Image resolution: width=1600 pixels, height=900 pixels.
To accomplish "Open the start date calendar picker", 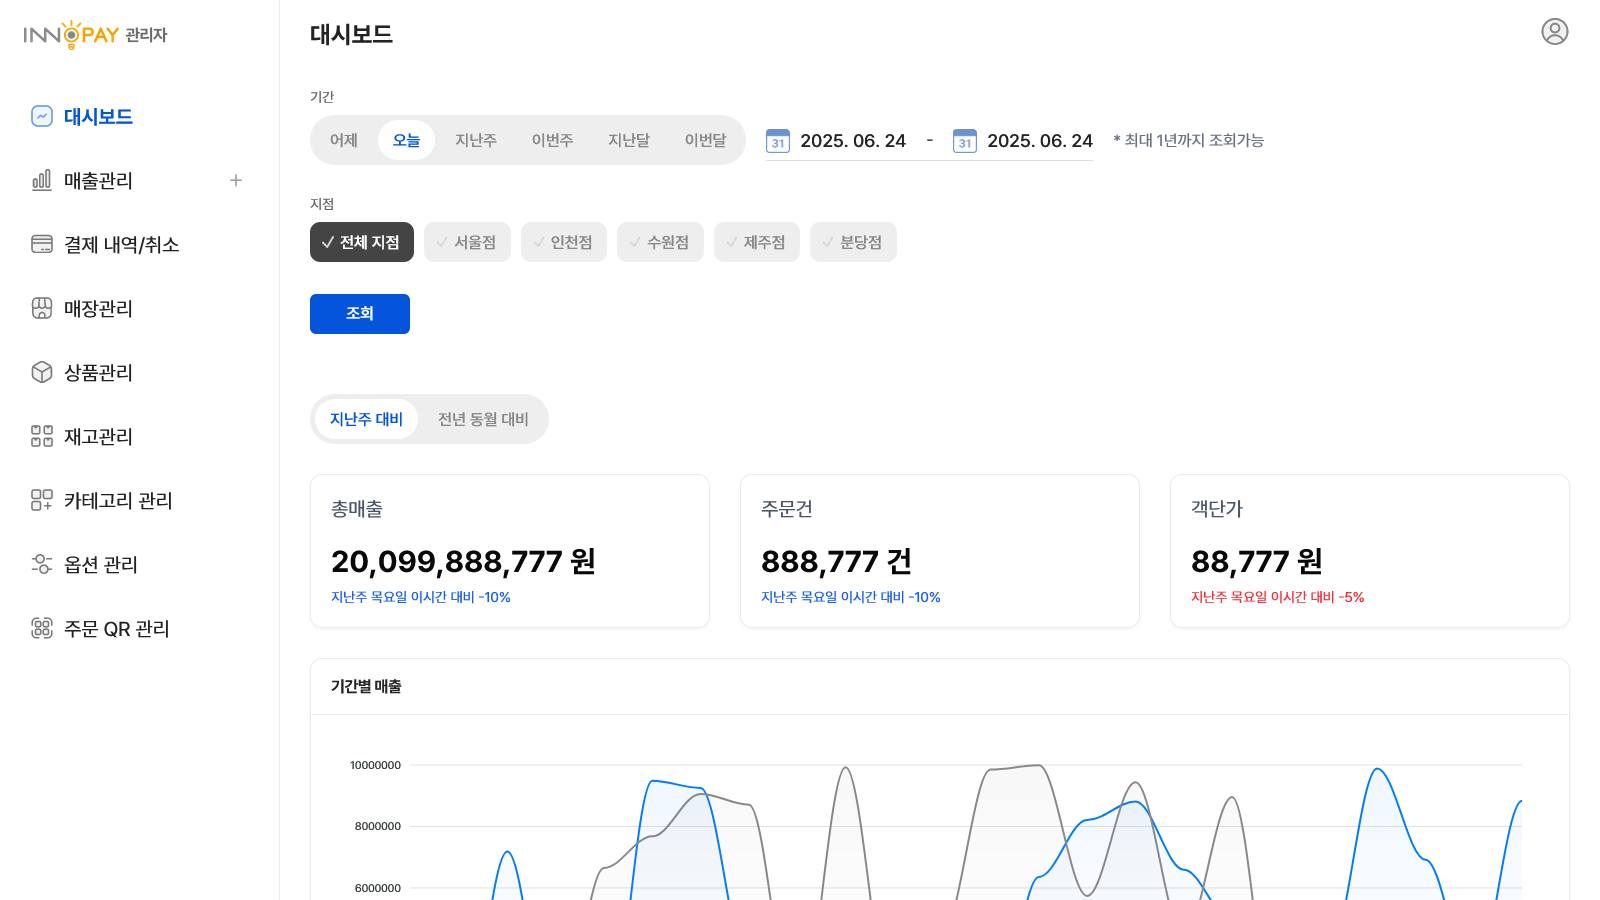I will (x=778, y=141).
